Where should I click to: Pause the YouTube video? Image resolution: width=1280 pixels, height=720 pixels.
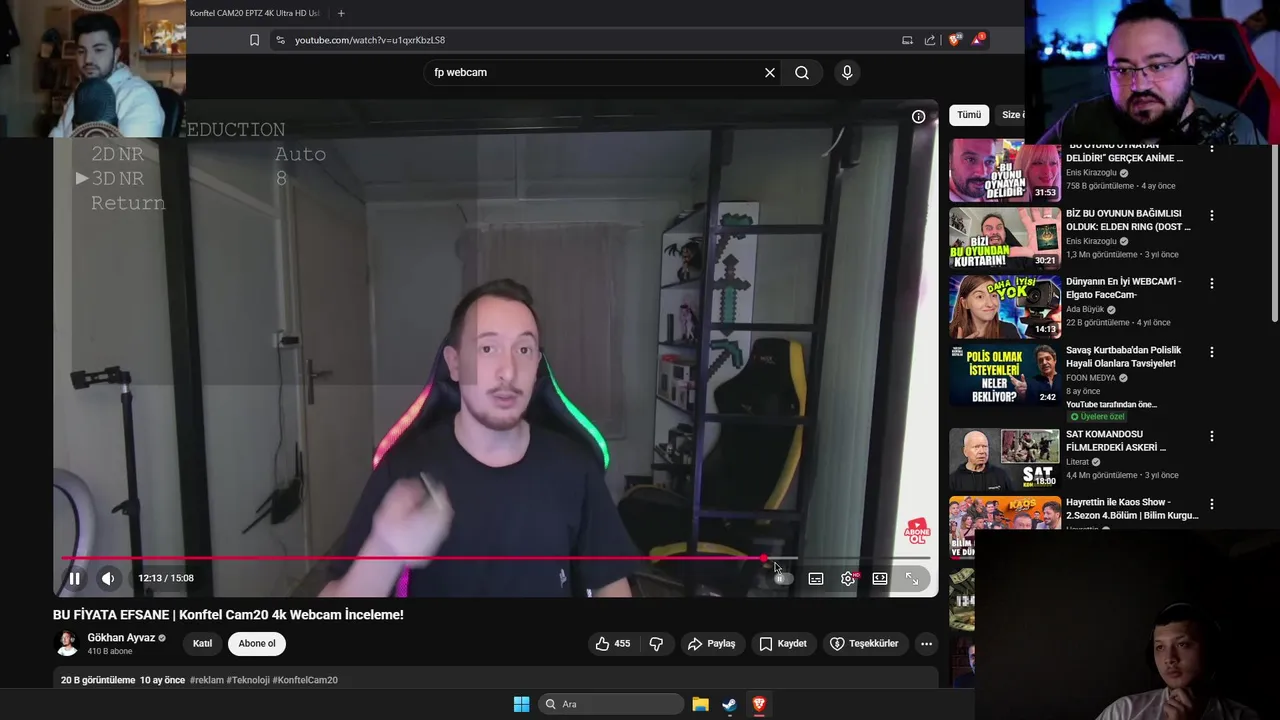click(x=74, y=578)
